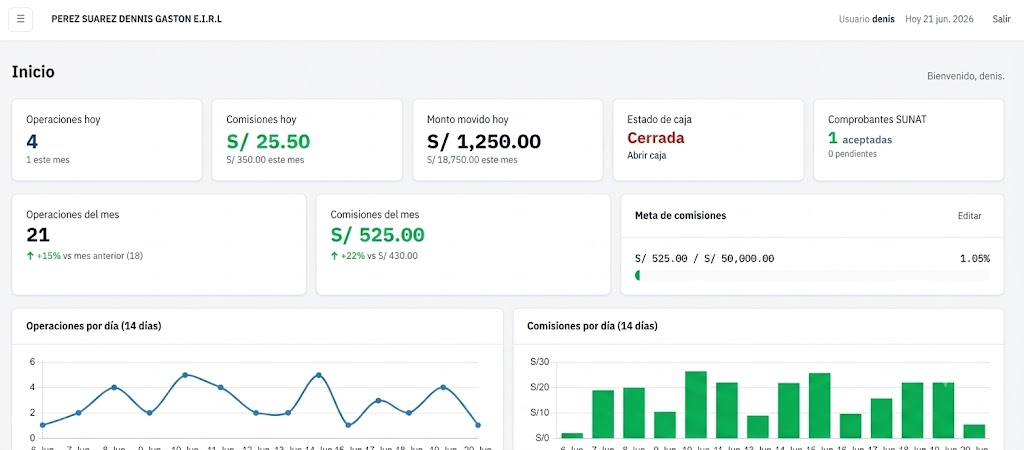Click the green up arrow beside +15%
Image resolution: width=1024 pixels, height=450 pixels.
pos(30,256)
